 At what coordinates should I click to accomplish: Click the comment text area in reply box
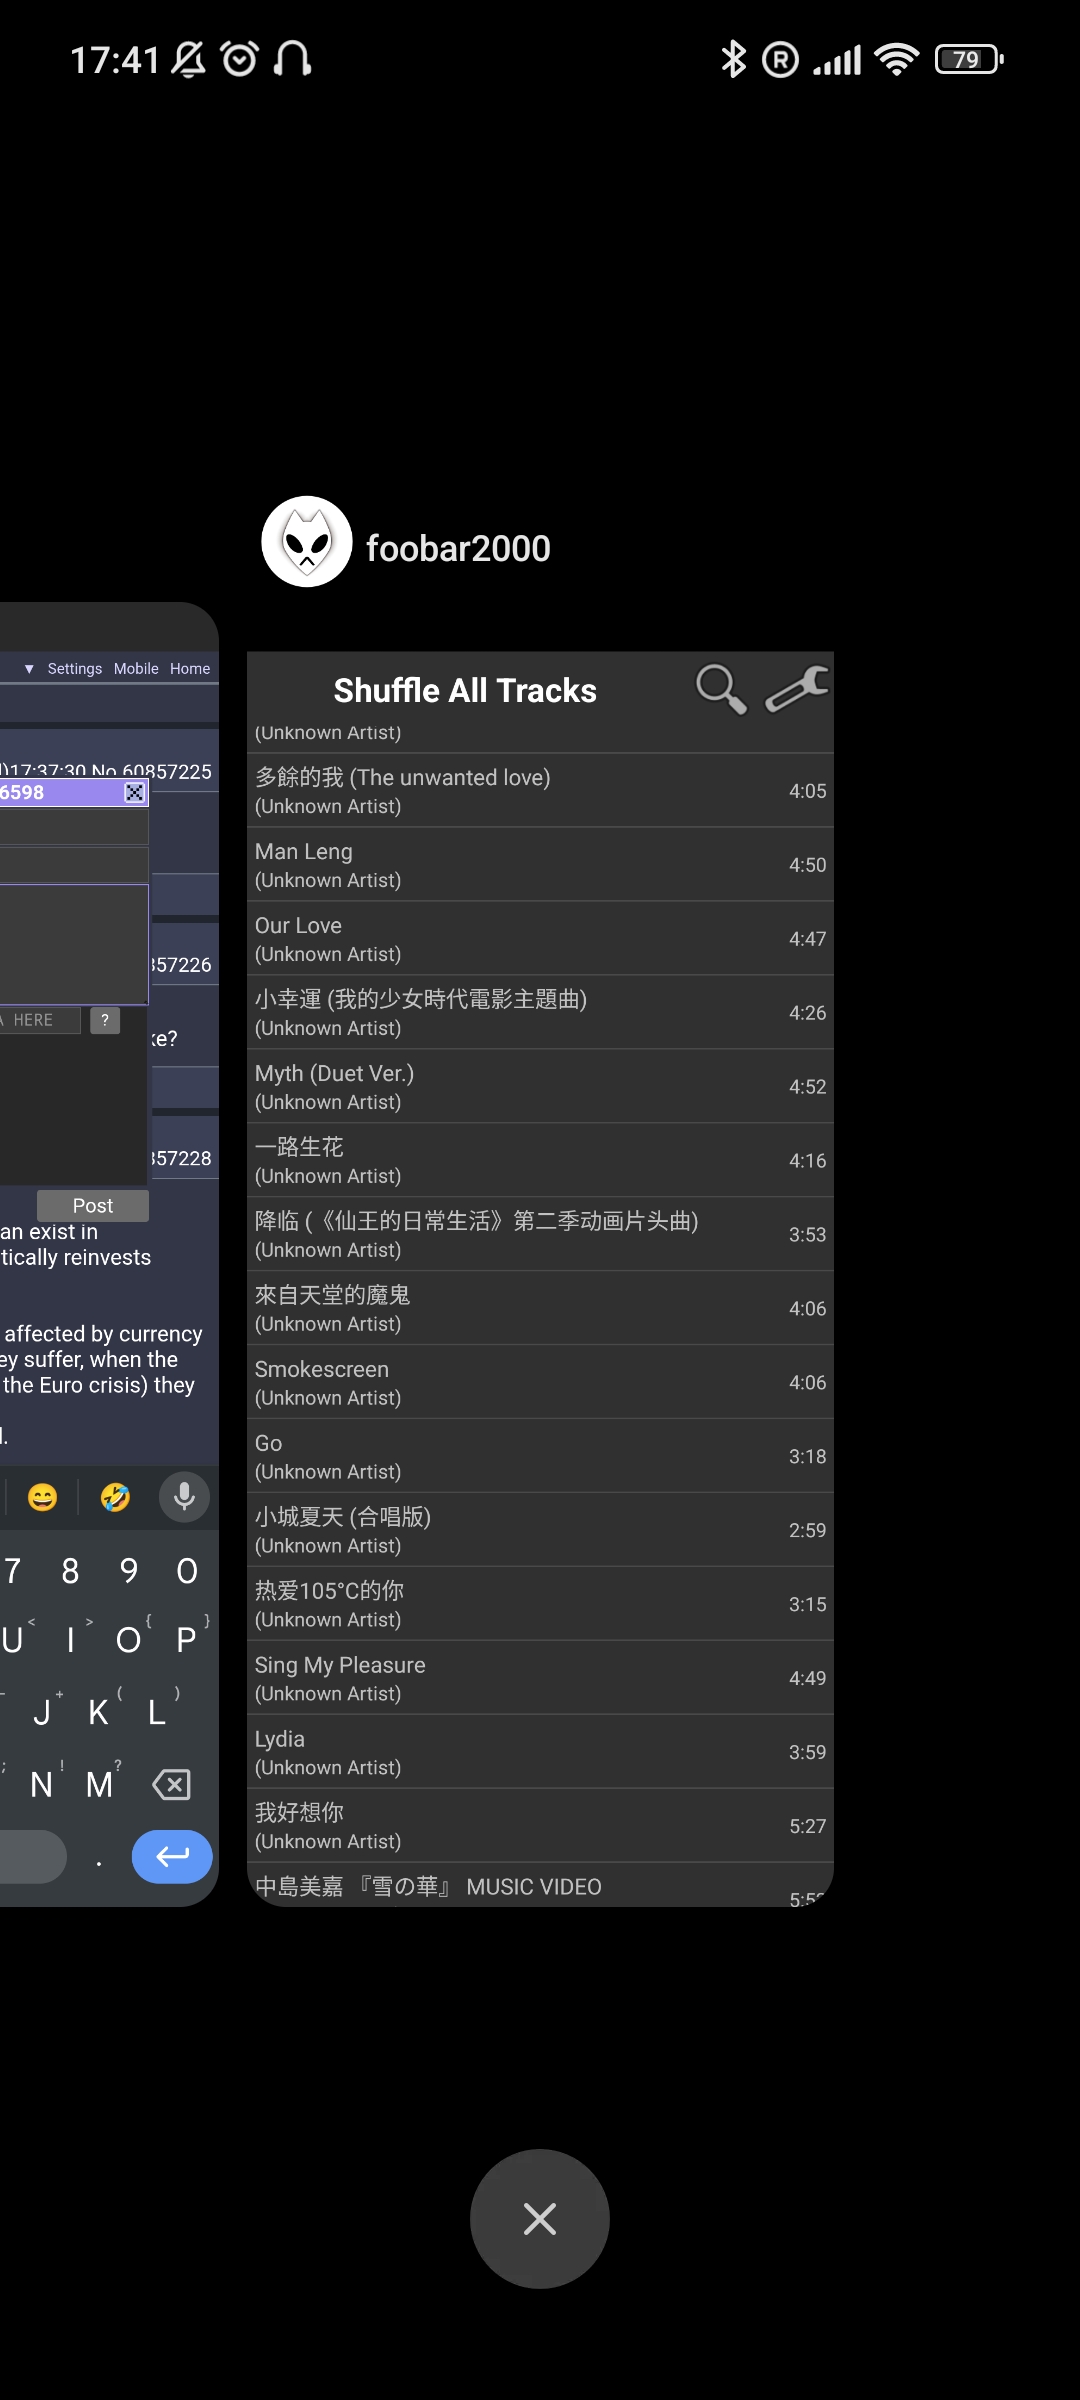tap(74, 944)
